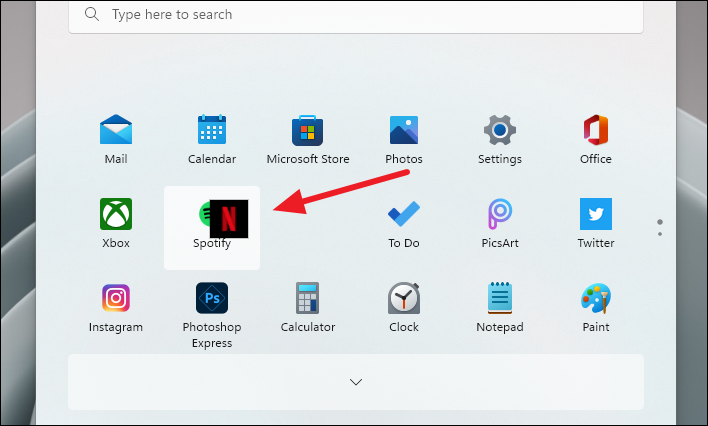The image size is (708, 426).
Task: Click the 'Xbox' label text
Action: pos(116,243)
